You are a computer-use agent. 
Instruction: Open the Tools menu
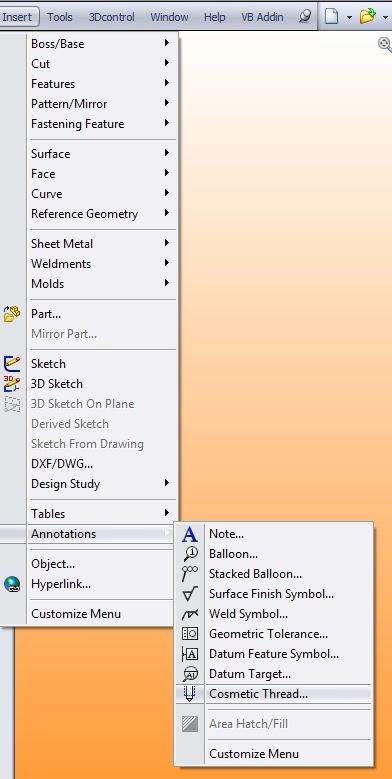(60, 17)
